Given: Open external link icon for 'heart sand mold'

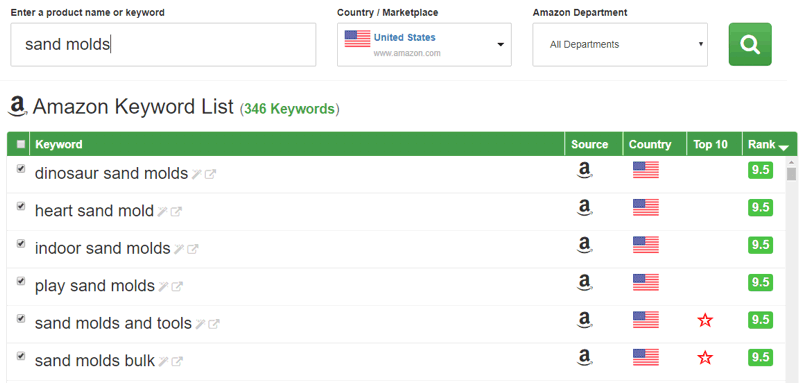Looking at the screenshot, I should tap(176, 212).
